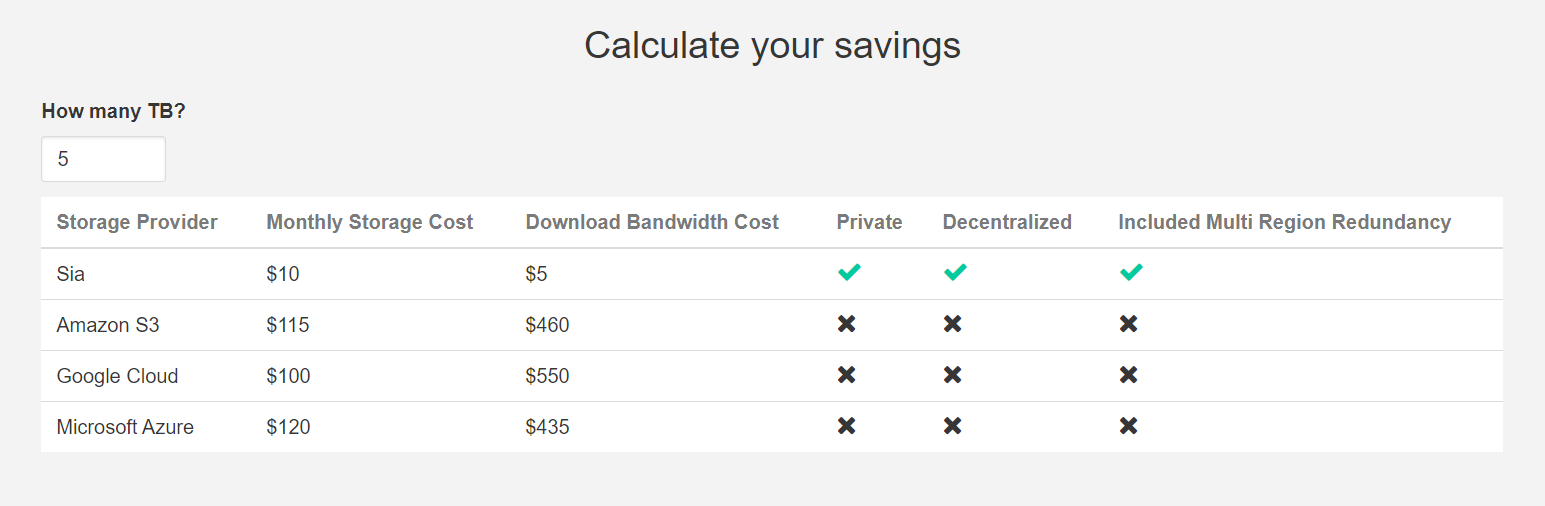The height and width of the screenshot is (506, 1545).
Task: Click Amazon S3's Private X mark
Action: (x=847, y=324)
